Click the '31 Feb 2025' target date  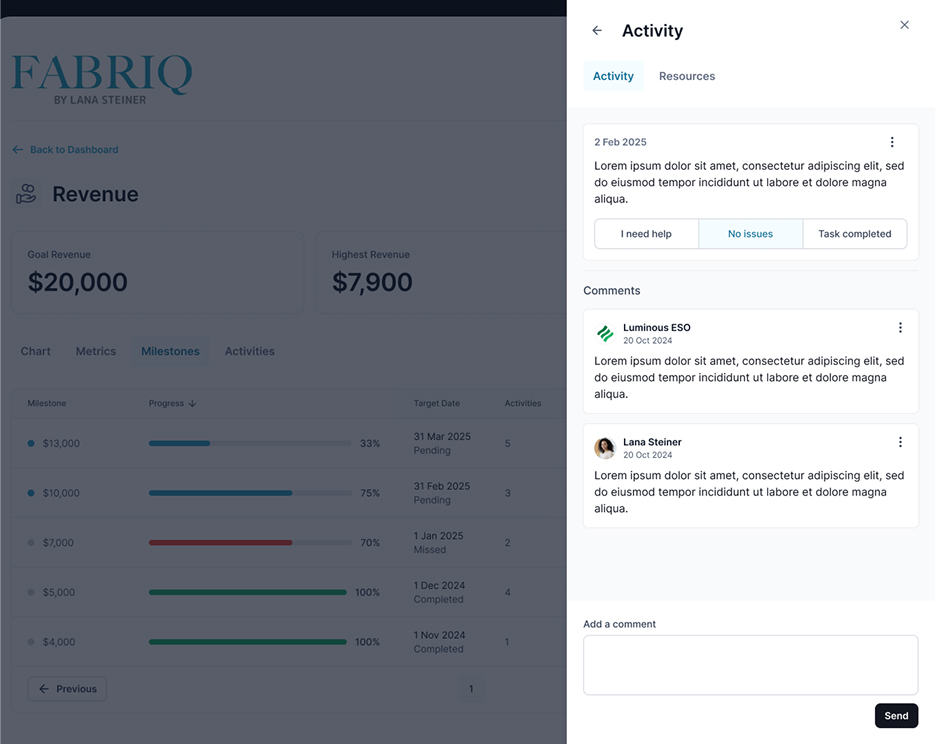[x=442, y=486]
